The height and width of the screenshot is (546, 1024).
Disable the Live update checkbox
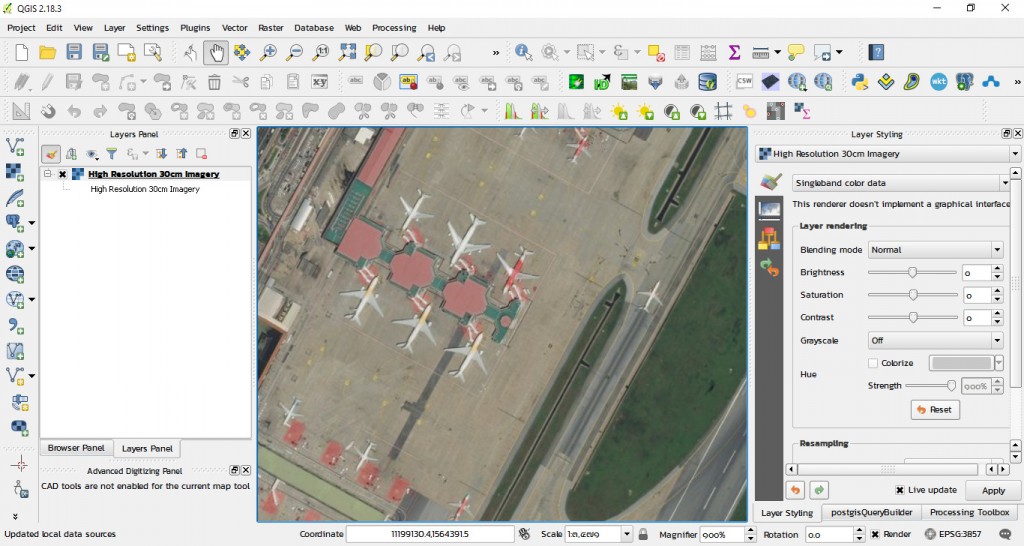tap(900, 490)
